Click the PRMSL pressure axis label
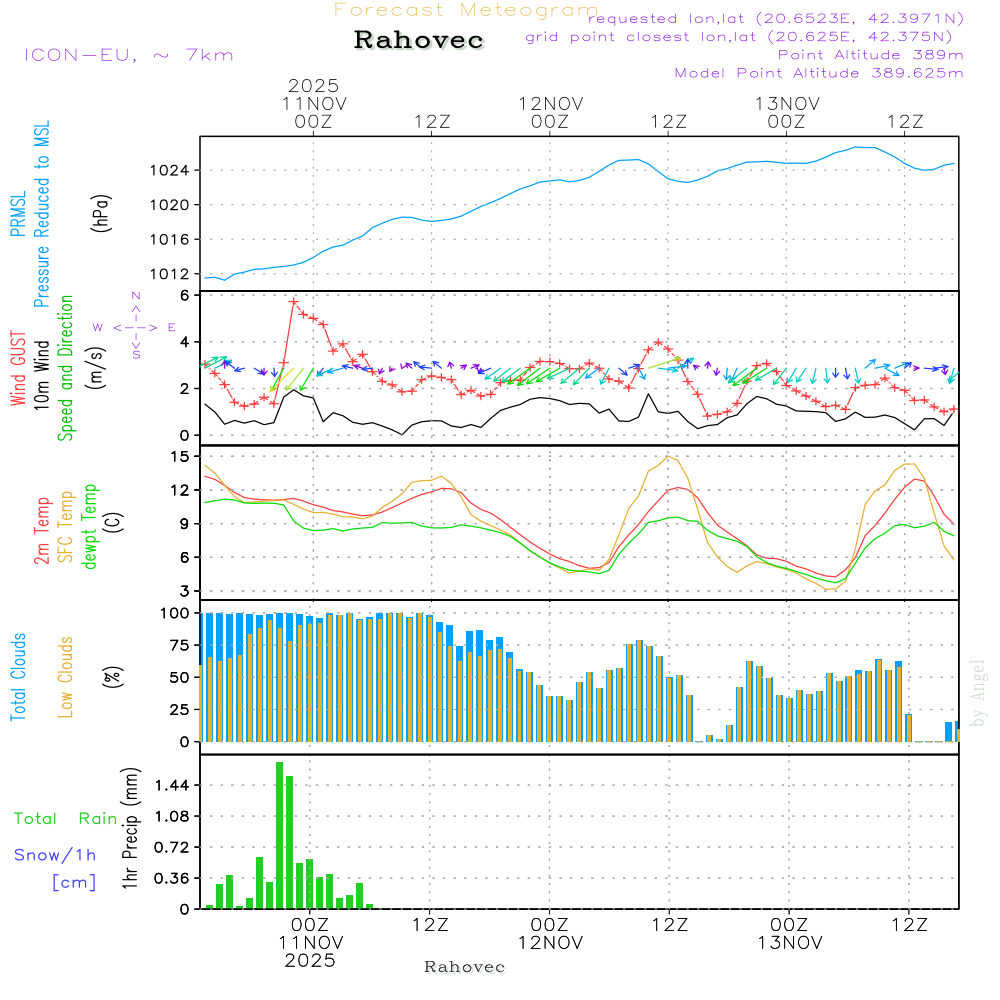1000x1000 pixels. pos(17,215)
